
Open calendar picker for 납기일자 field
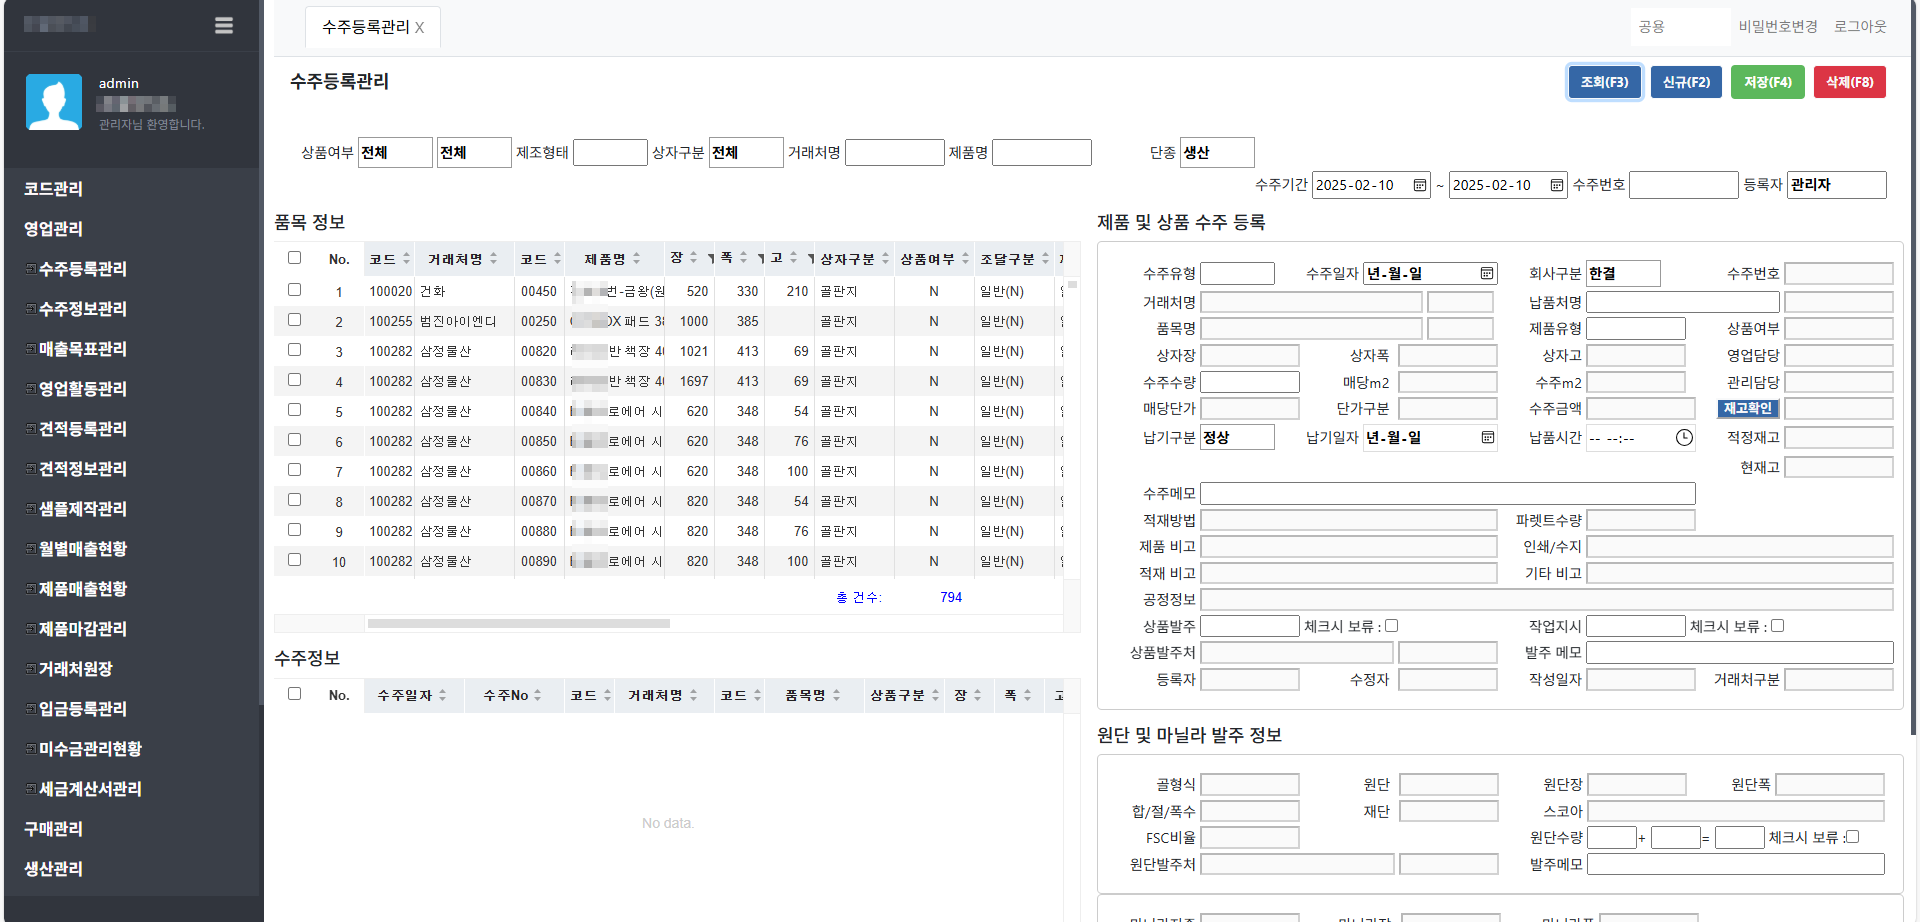[1487, 437]
